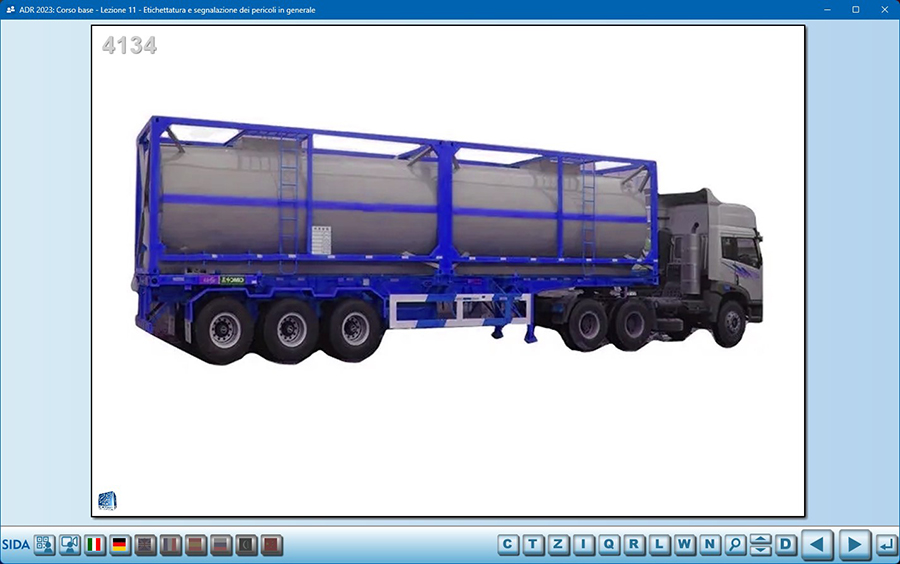Screen dimensions: 900x564
Task: Select the Chinese flag language button
Action: point(271,545)
